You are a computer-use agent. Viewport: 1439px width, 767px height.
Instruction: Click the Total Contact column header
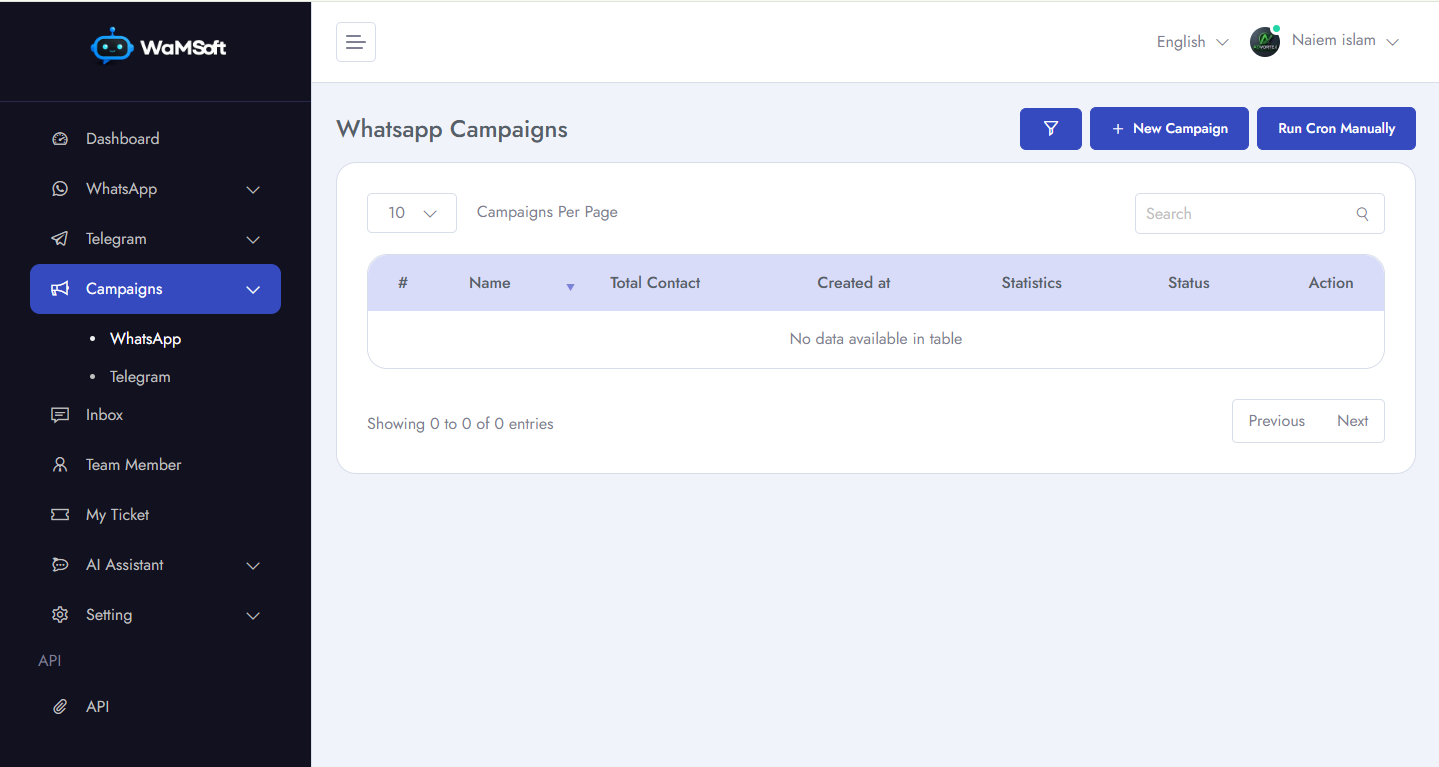point(655,283)
